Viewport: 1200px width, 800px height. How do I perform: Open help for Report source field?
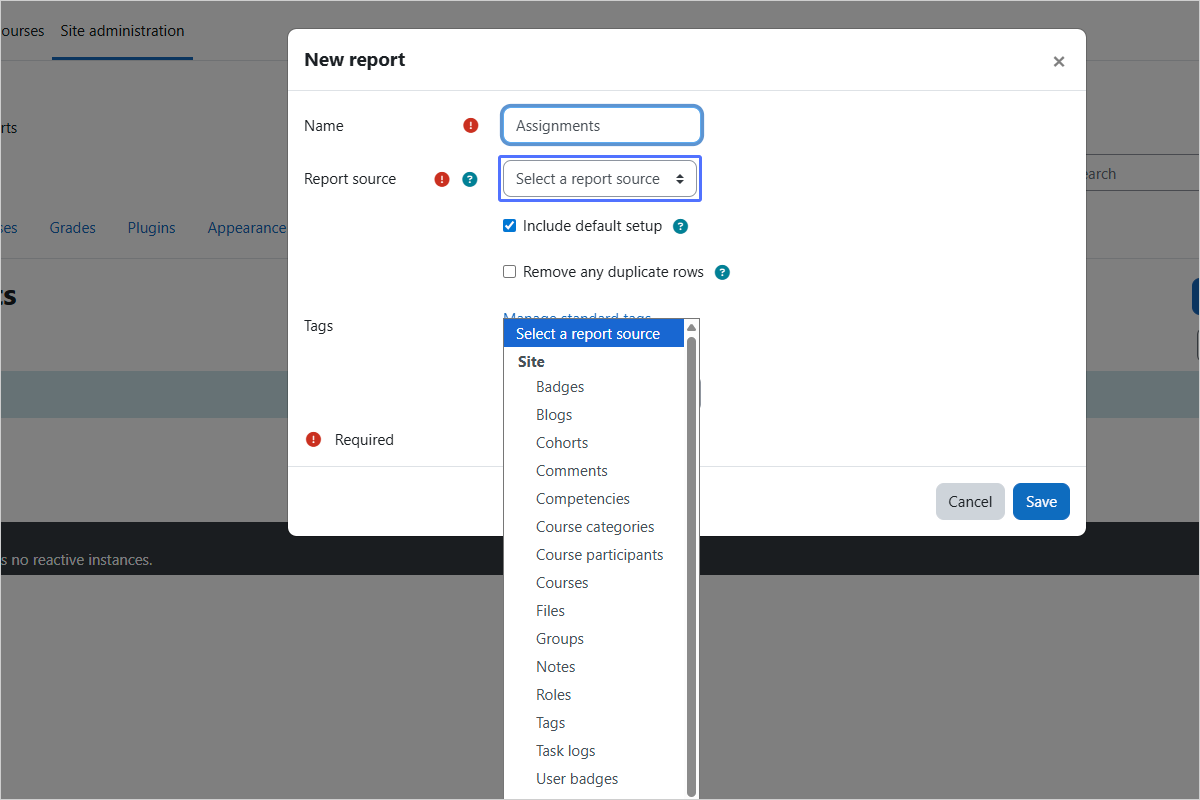pos(470,180)
